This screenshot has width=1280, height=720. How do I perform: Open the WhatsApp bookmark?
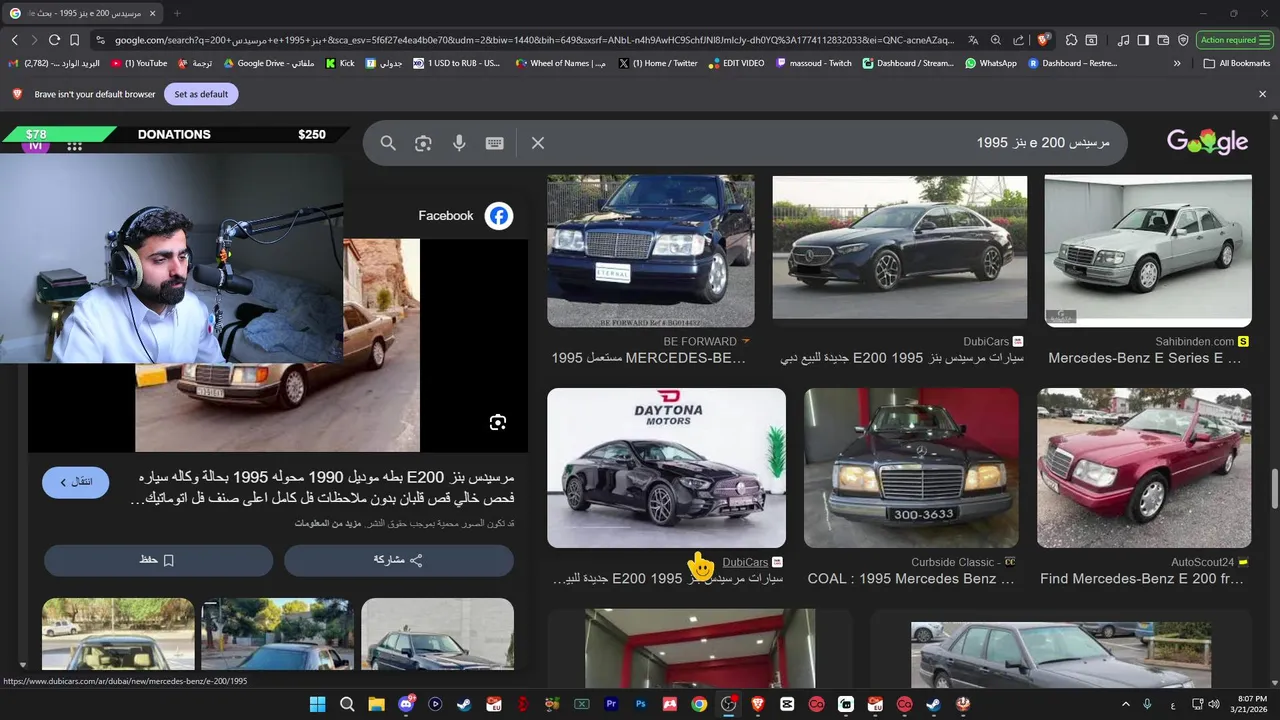(991, 63)
